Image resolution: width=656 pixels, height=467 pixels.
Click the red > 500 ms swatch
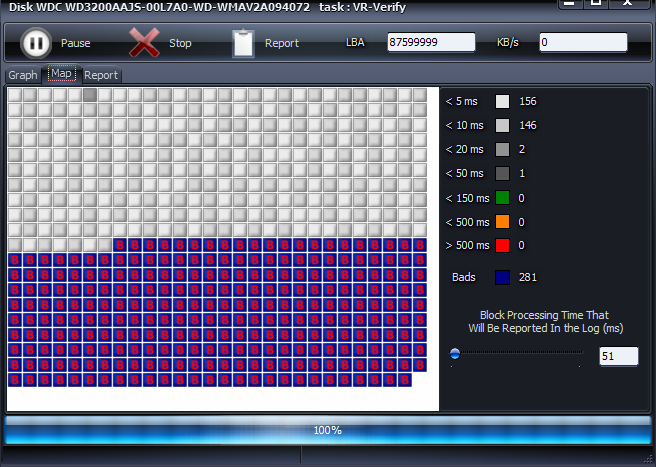[502, 245]
